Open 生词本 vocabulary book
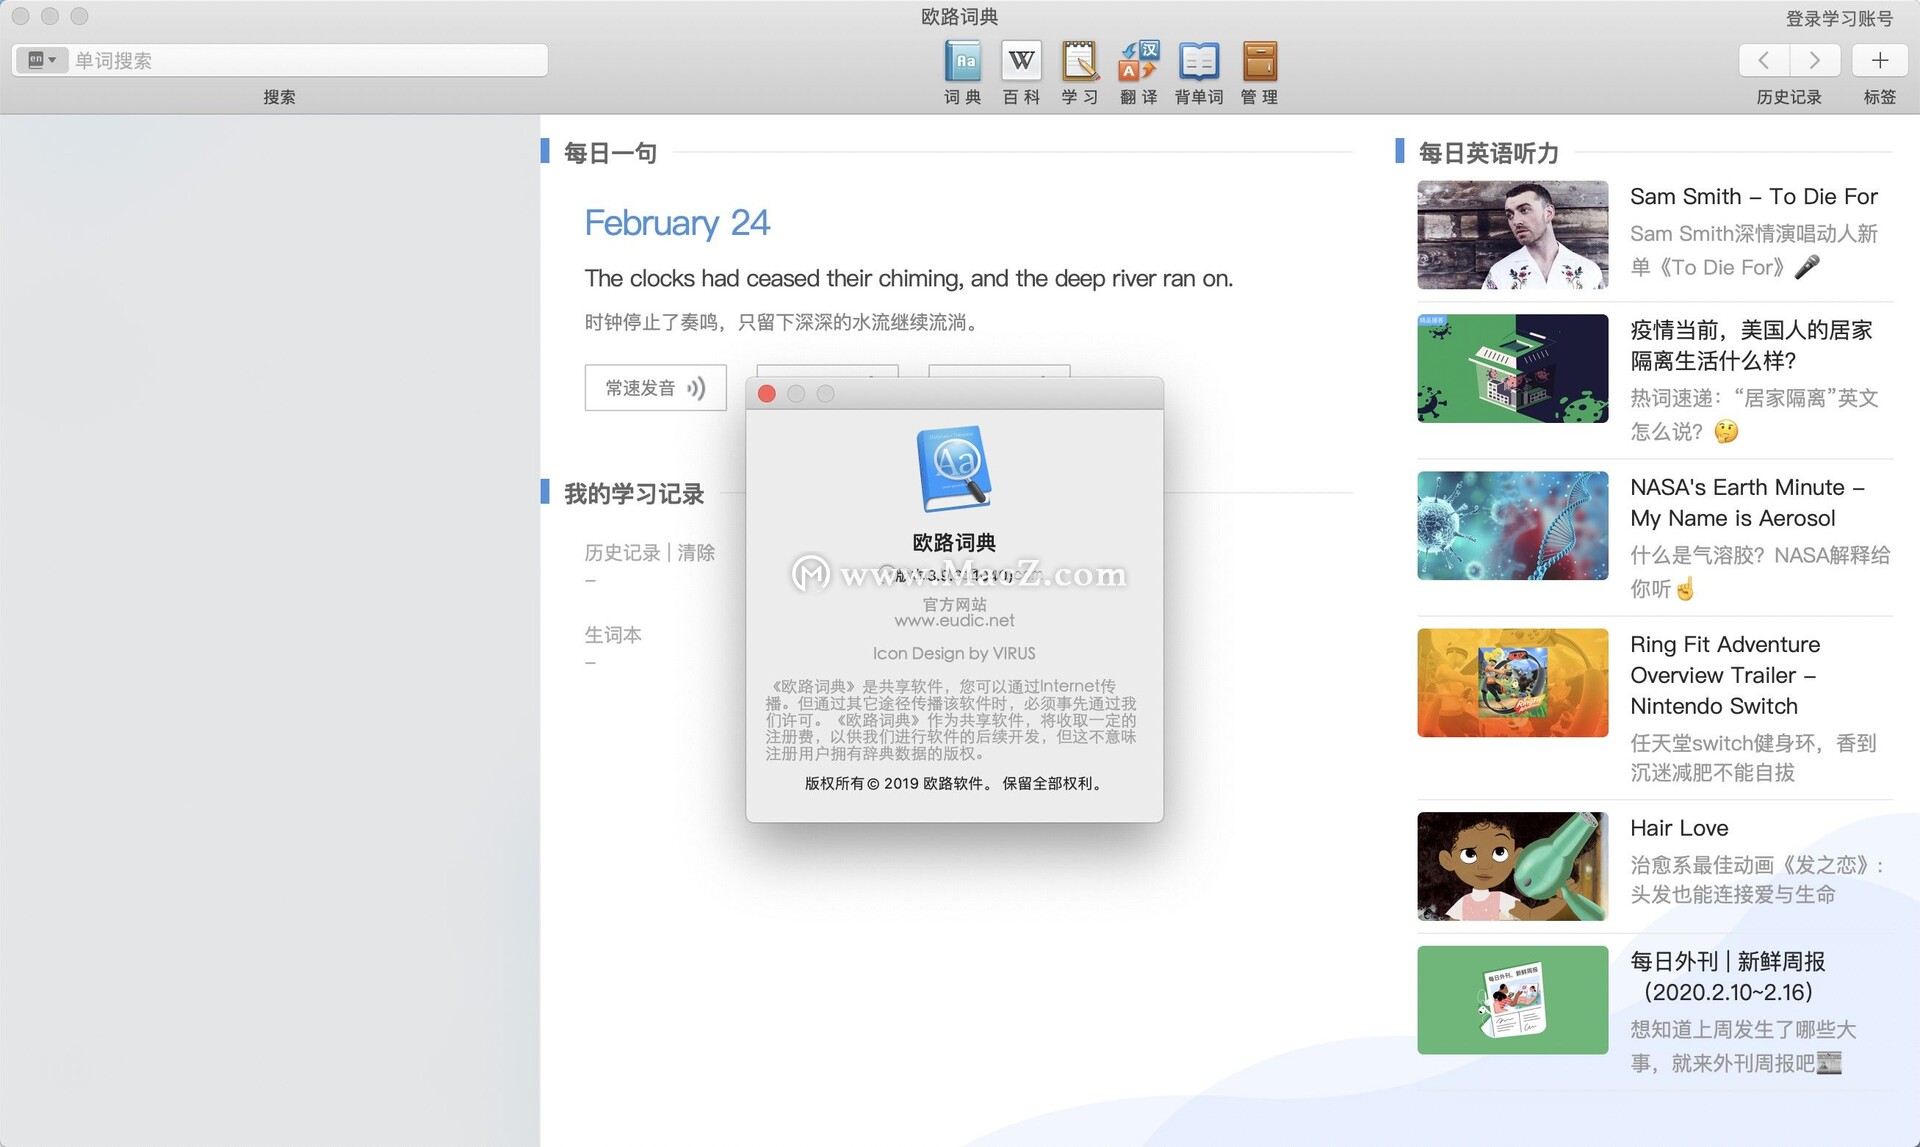The image size is (1920, 1147). (x=613, y=634)
